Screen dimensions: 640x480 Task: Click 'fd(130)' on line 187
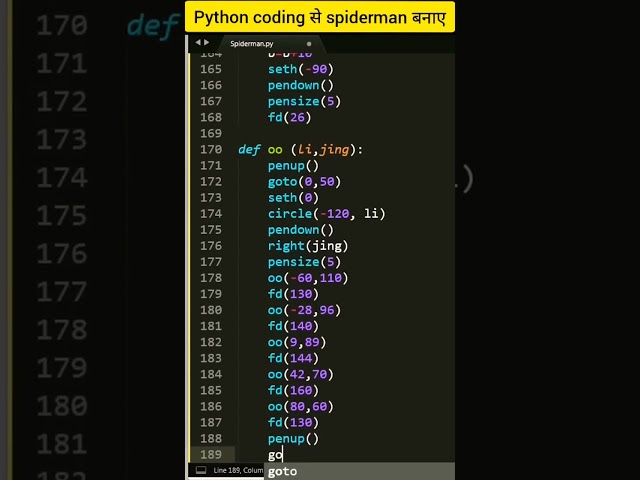click(293, 422)
